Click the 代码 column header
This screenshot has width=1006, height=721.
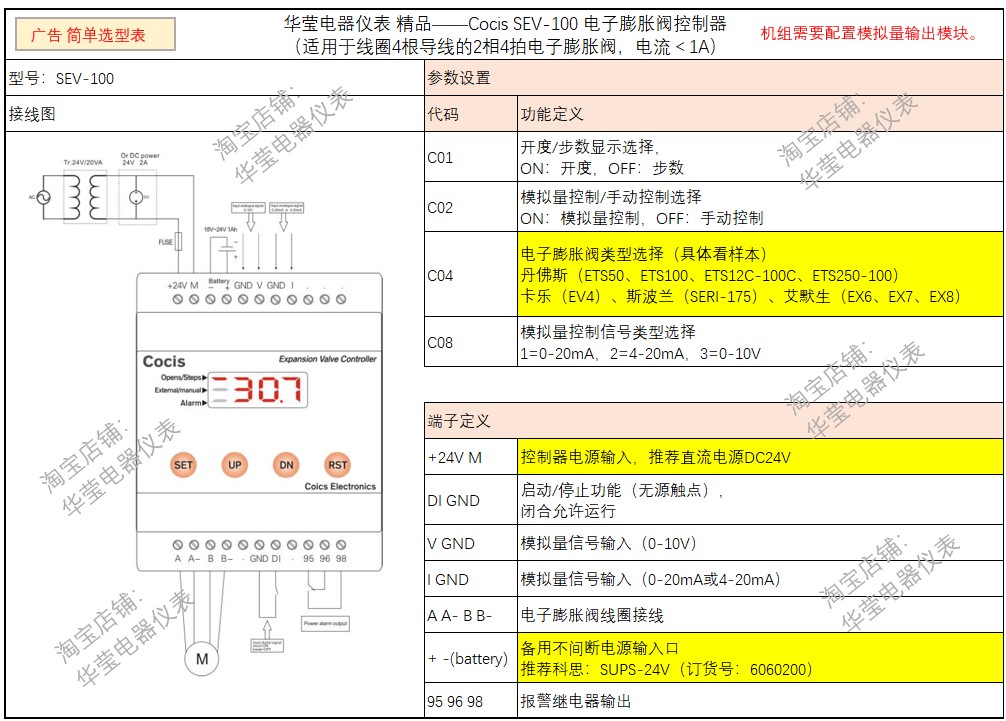(x=471, y=114)
